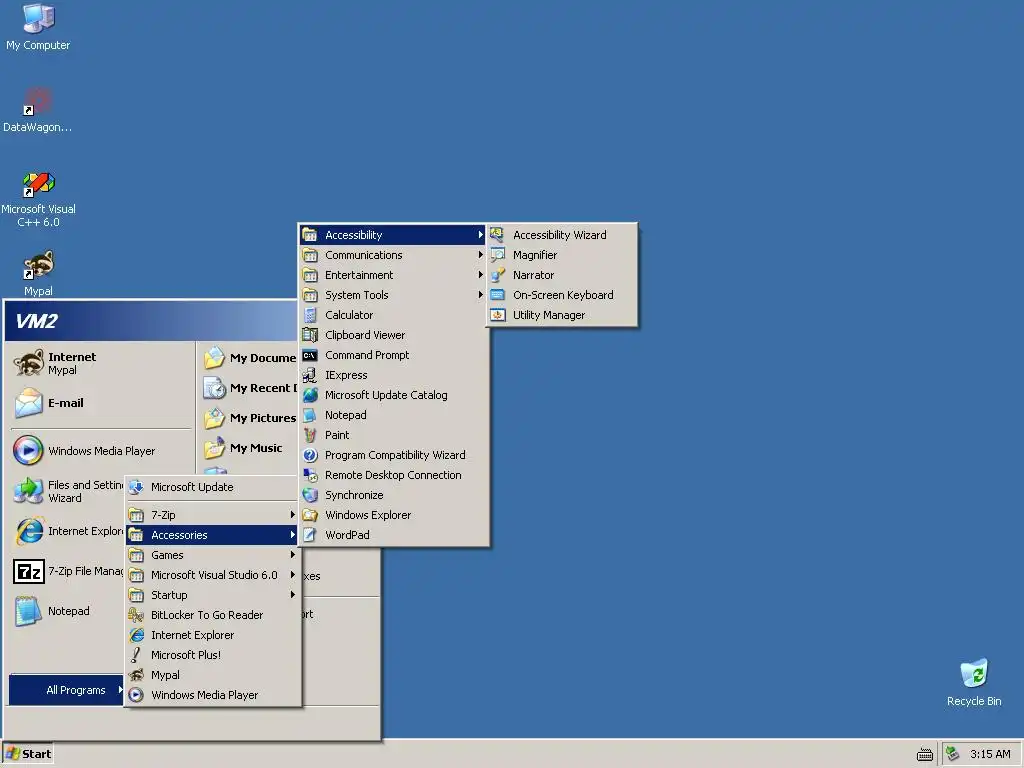Click the network update tray icon
This screenshot has width=1024, height=768.
tap(953, 754)
